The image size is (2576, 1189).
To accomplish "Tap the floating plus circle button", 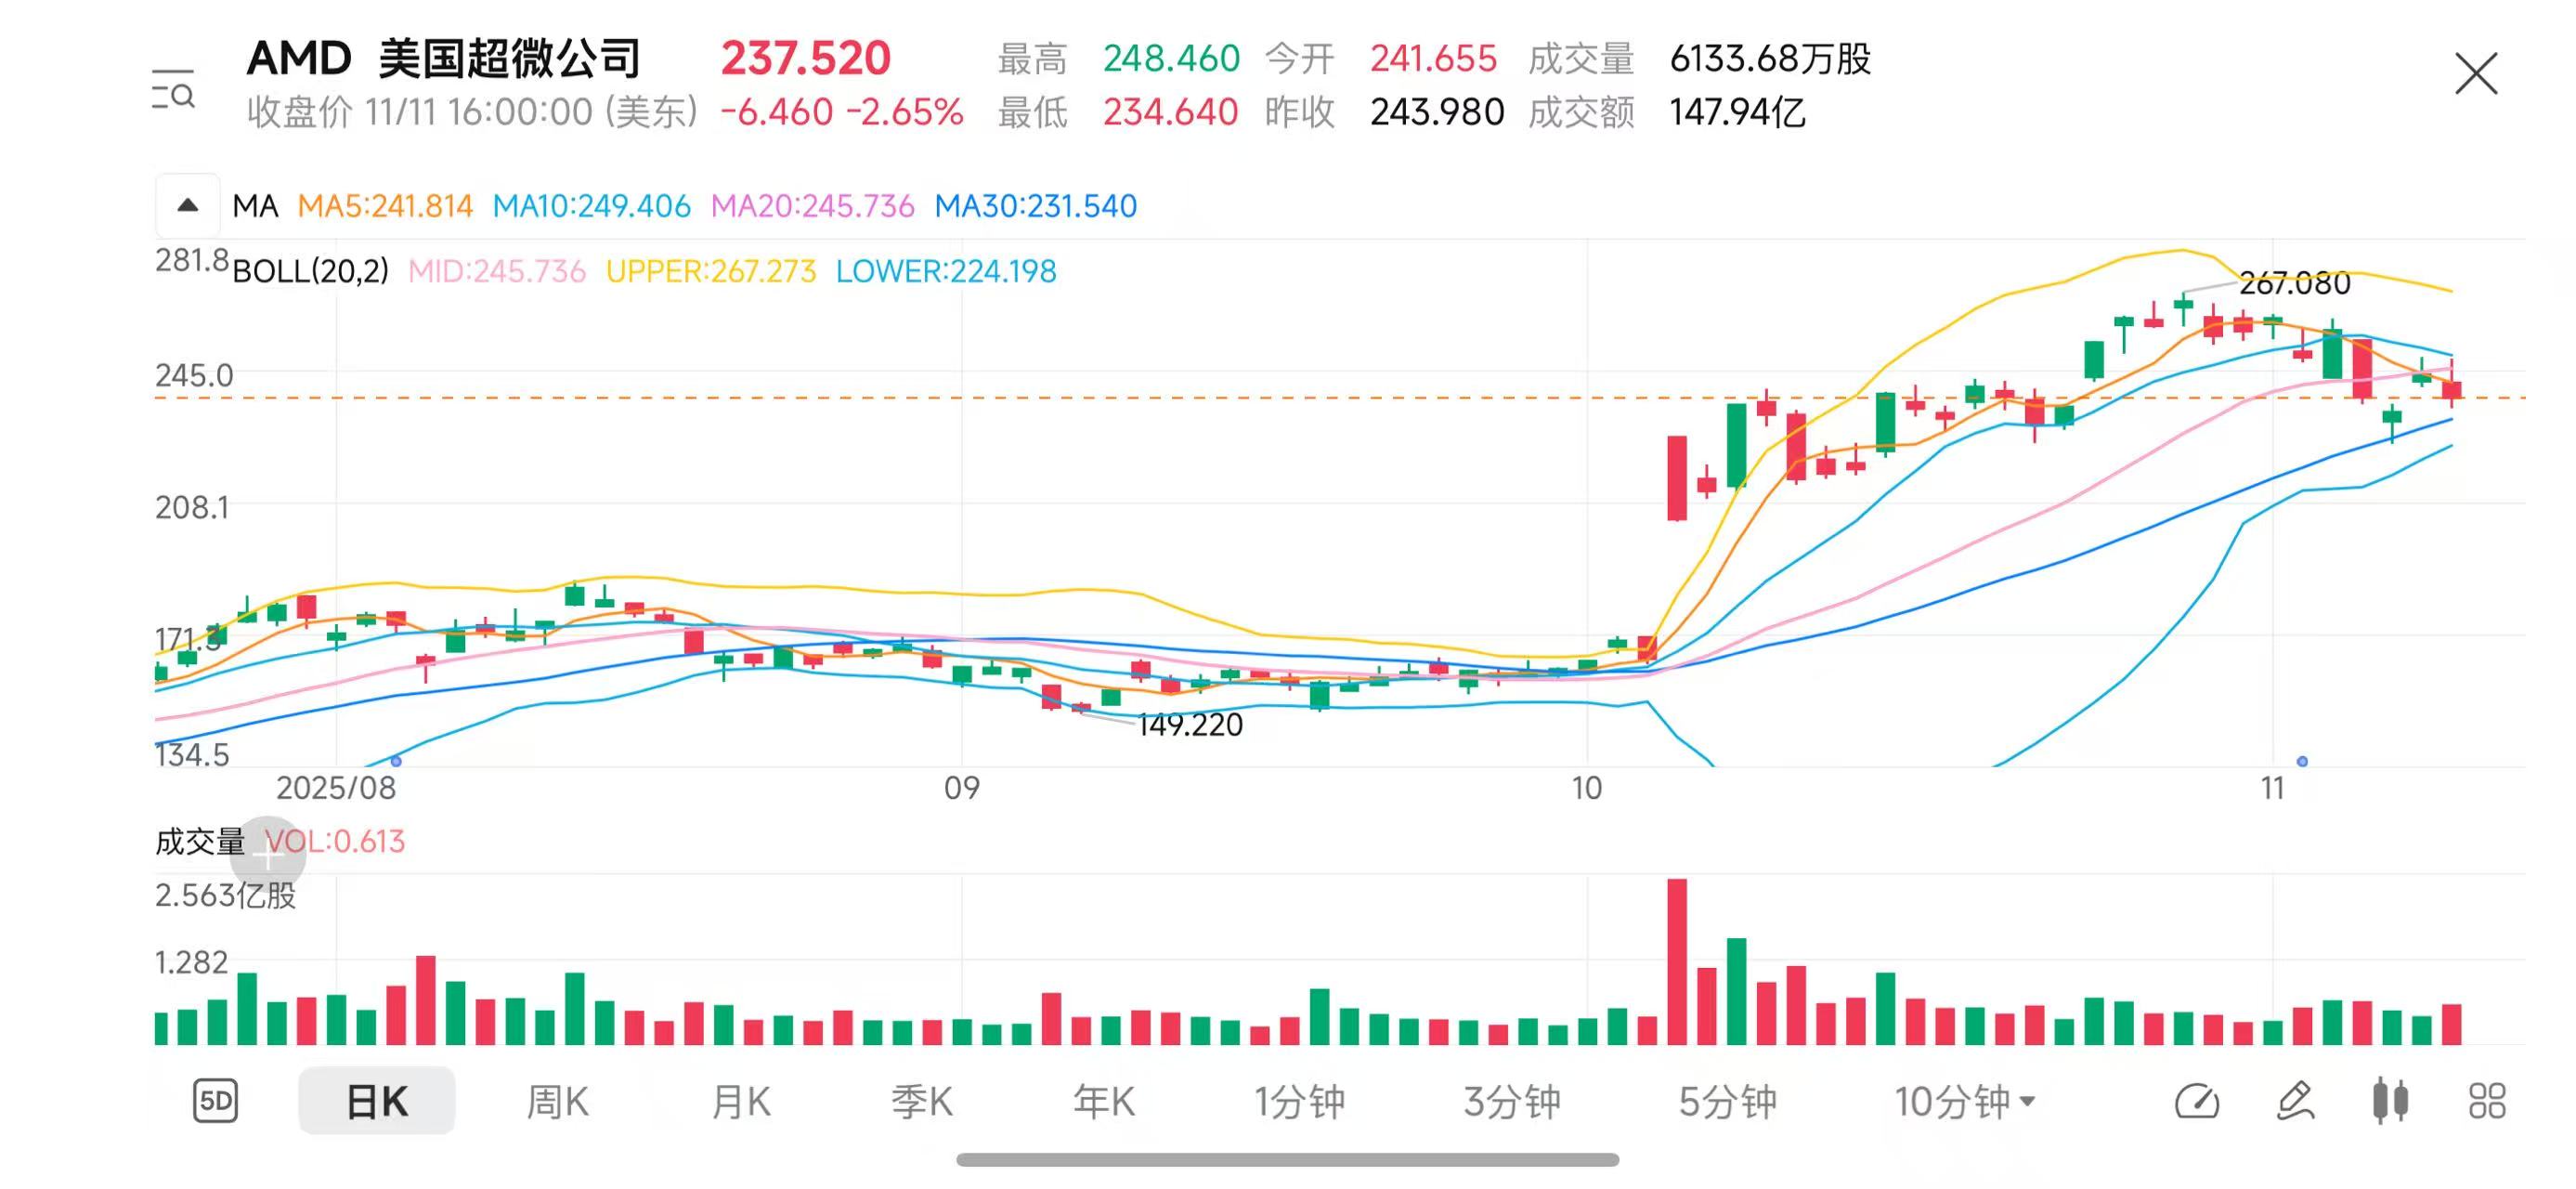I will [x=267, y=854].
